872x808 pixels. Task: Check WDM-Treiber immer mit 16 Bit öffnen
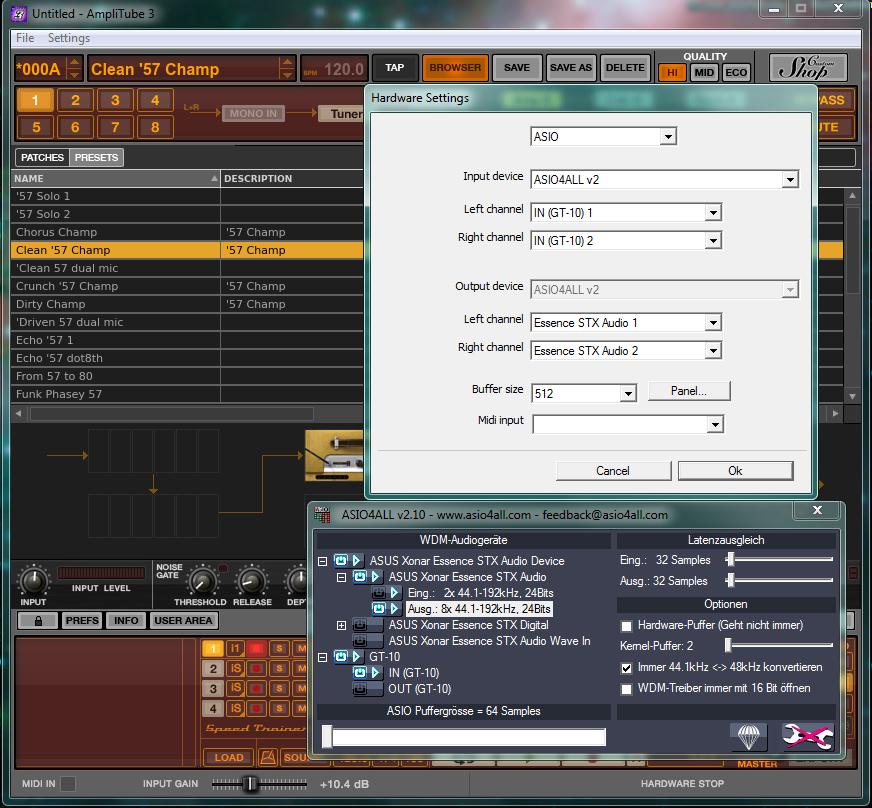(626, 689)
